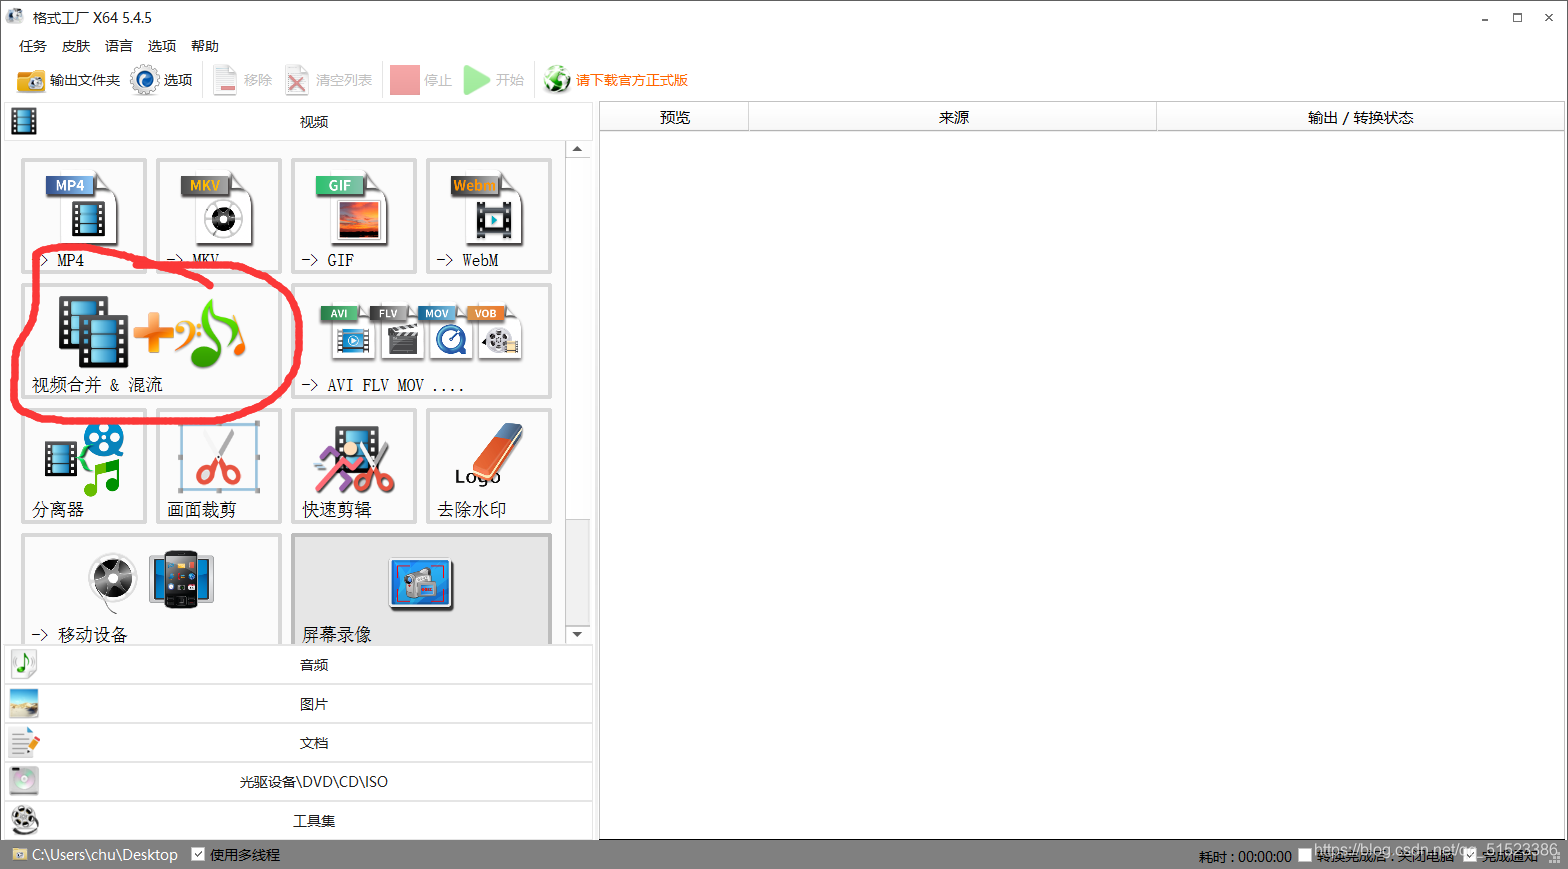Click the 输出 / 转换状态 column header
Screen dimensions: 1568x869
(1360, 117)
